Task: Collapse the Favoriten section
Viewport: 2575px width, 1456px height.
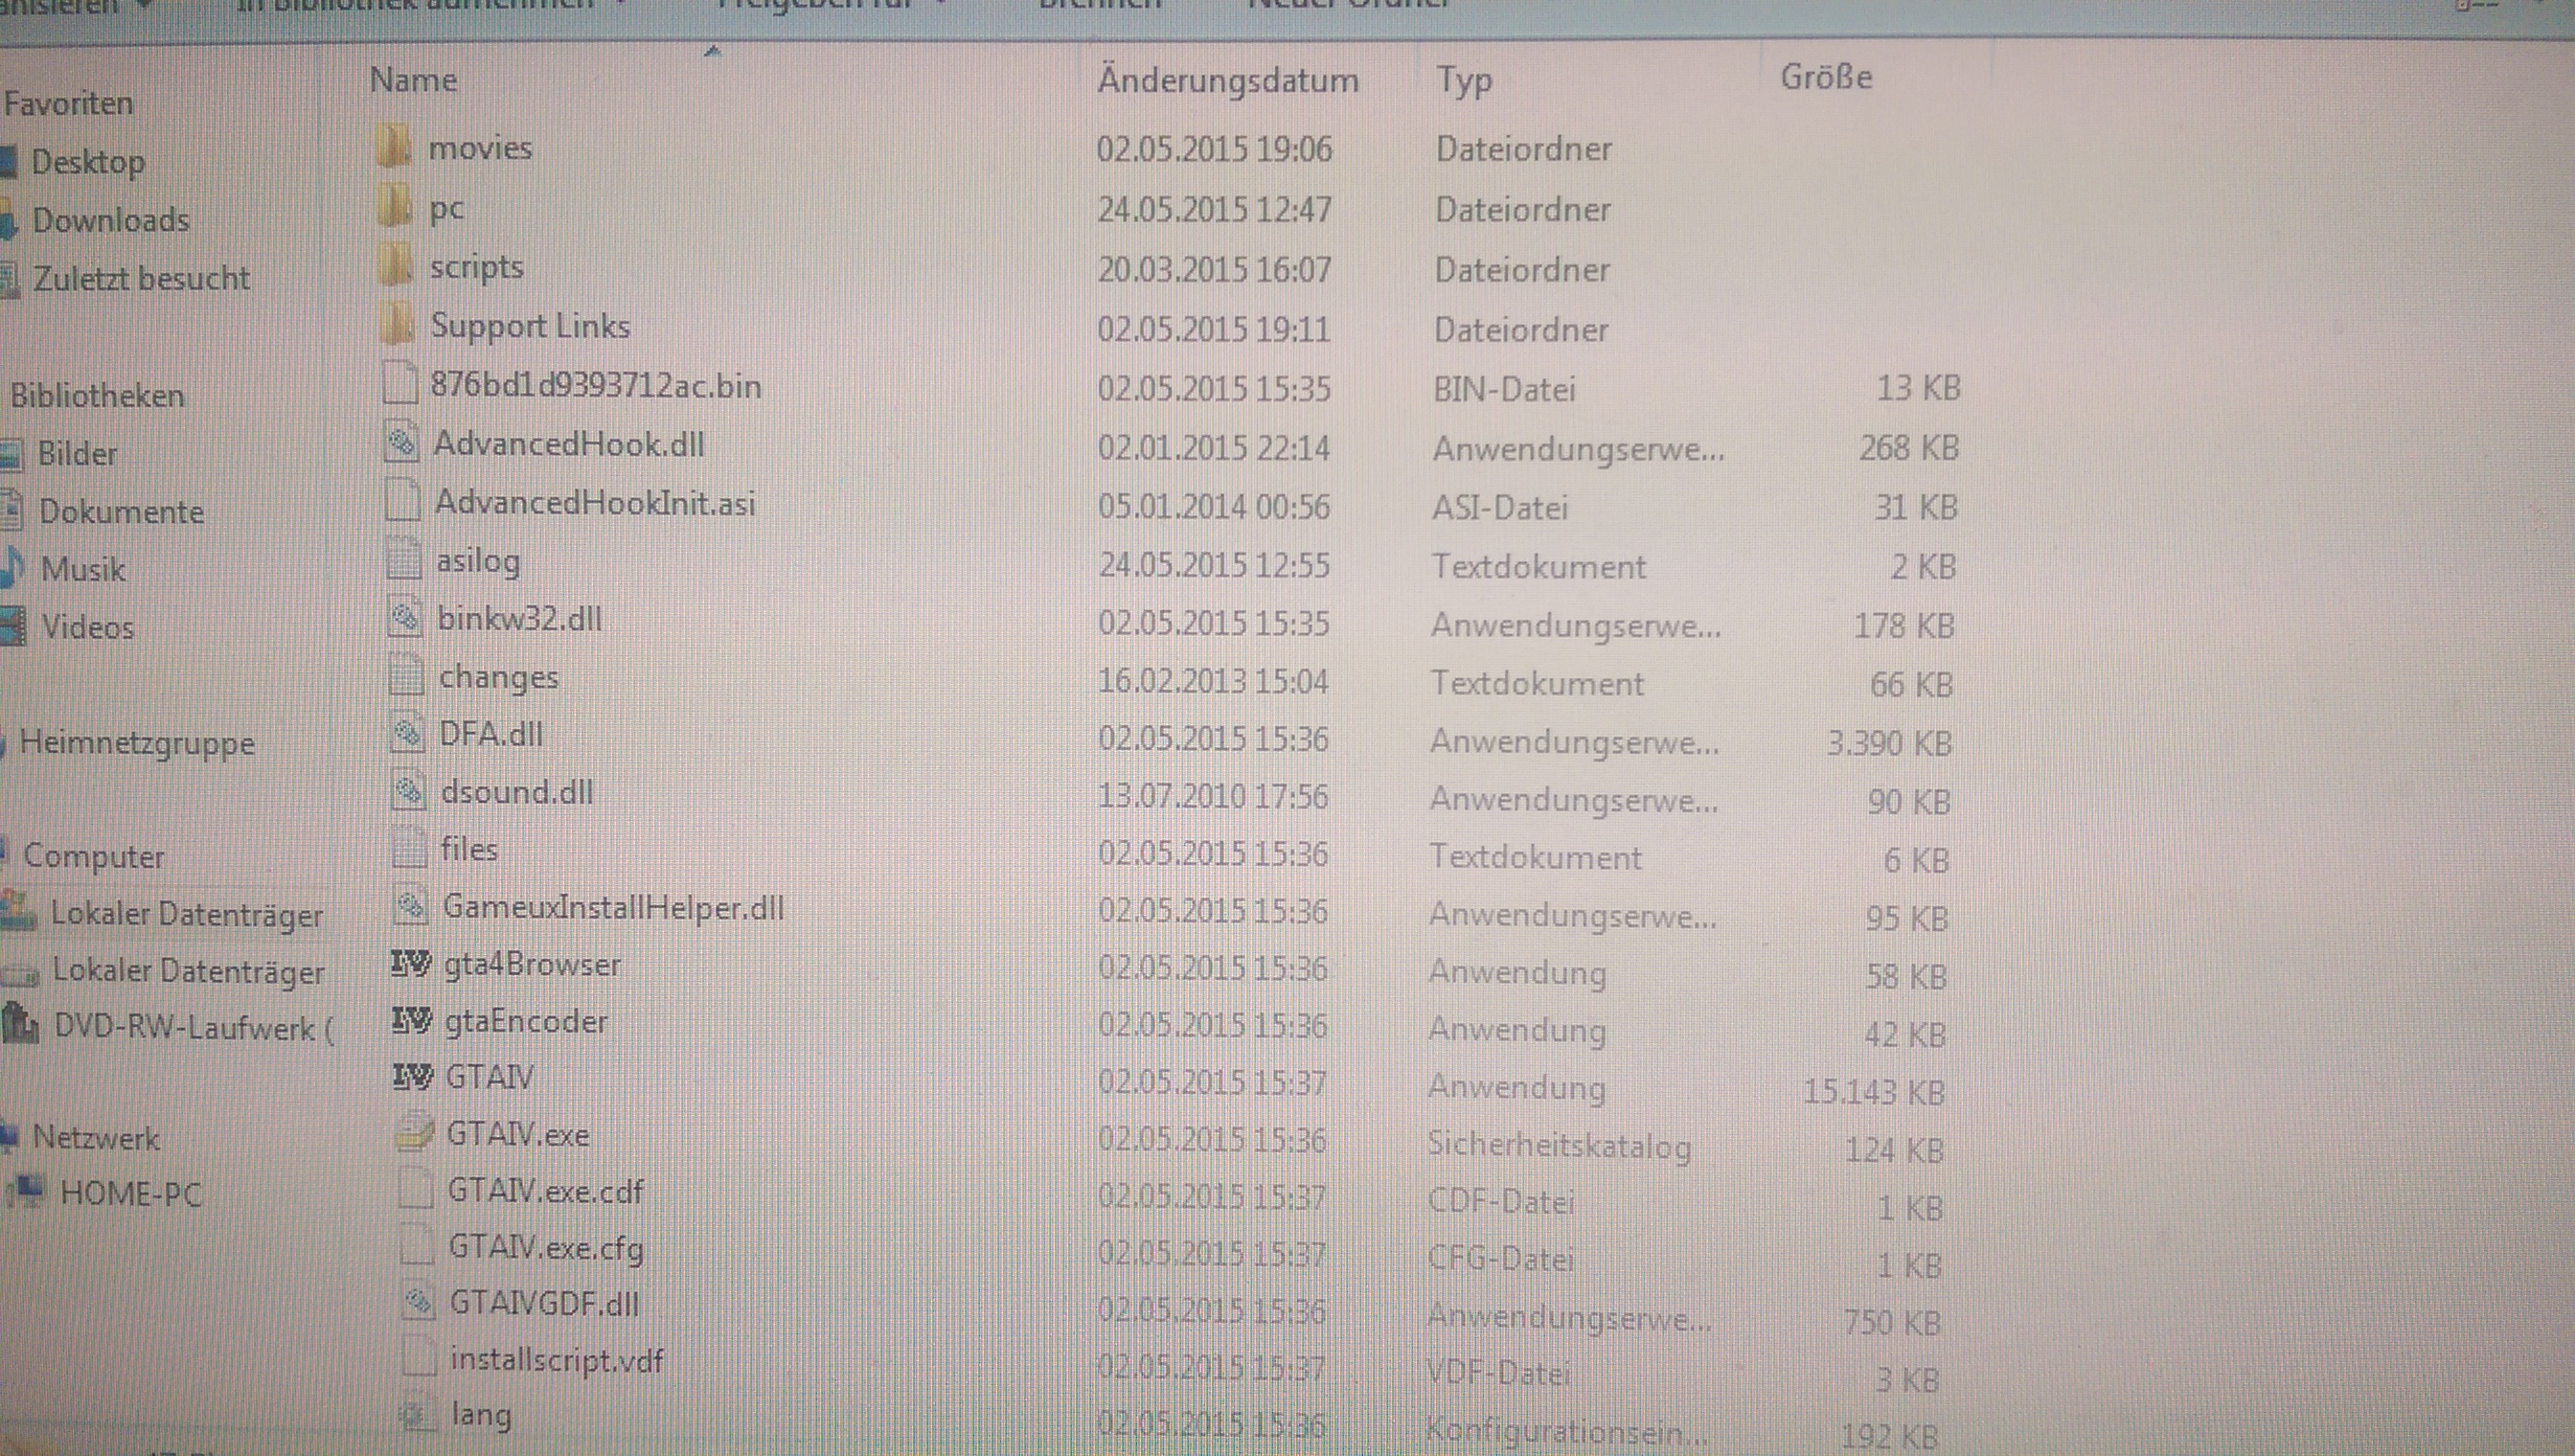Action: 68,103
